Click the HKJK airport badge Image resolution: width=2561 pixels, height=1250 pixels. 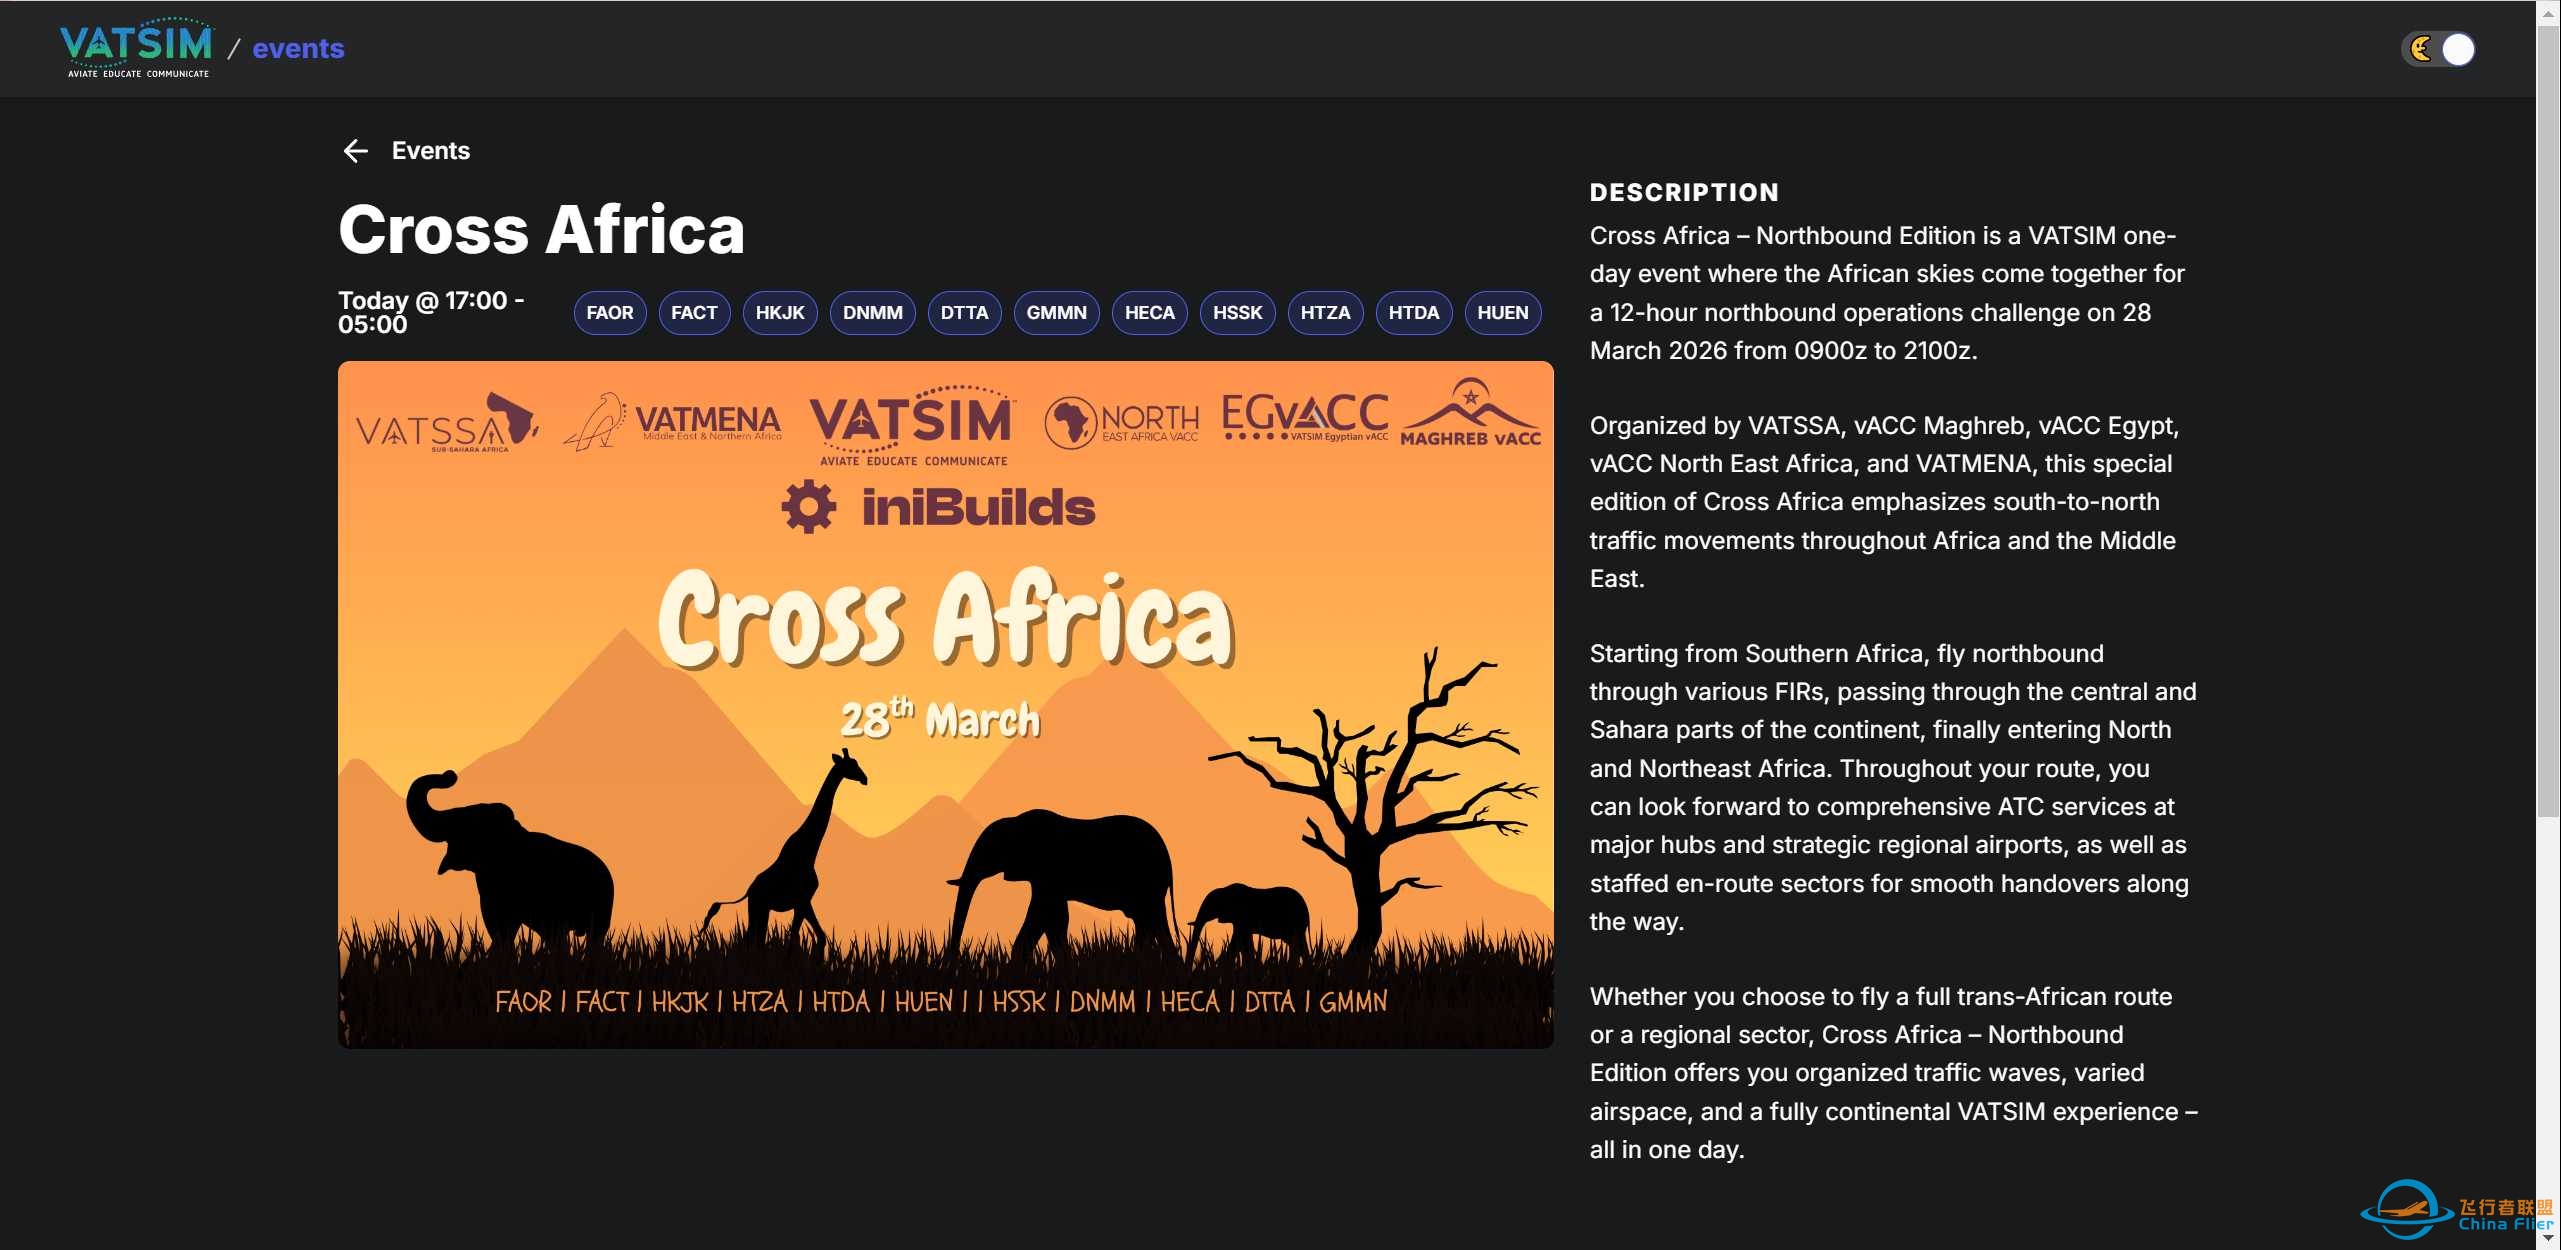coord(779,313)
